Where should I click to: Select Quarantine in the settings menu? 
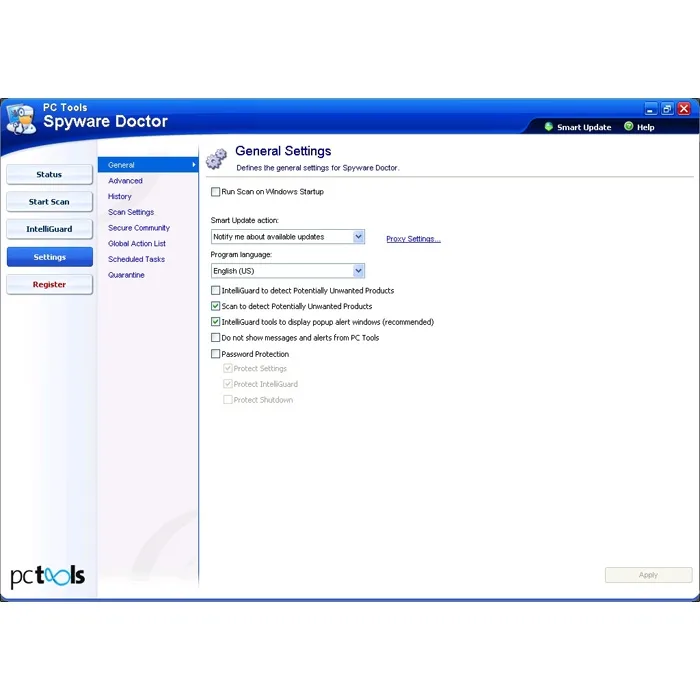[126, 275]
